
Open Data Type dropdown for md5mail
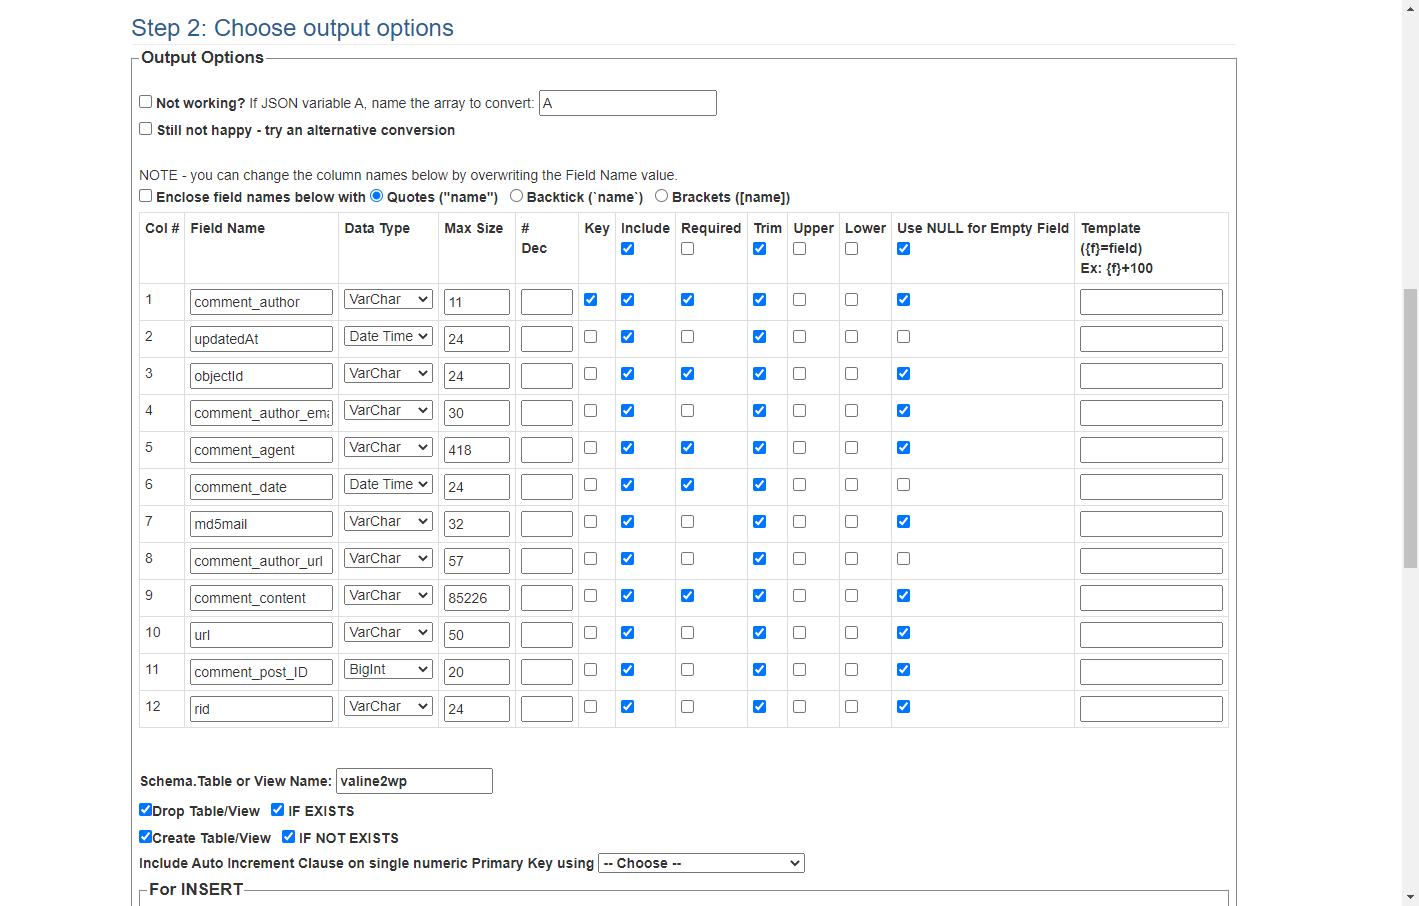pyautogui.click(x=388, y=521)
